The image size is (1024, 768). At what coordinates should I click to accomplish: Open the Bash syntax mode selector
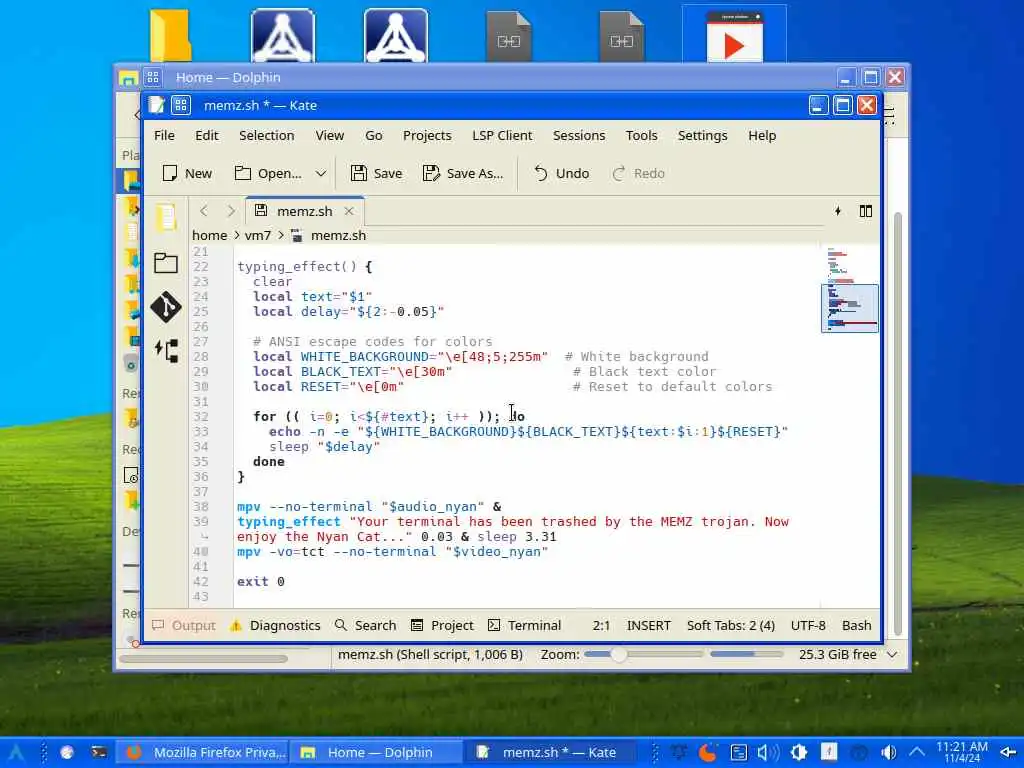pos(856,625)
